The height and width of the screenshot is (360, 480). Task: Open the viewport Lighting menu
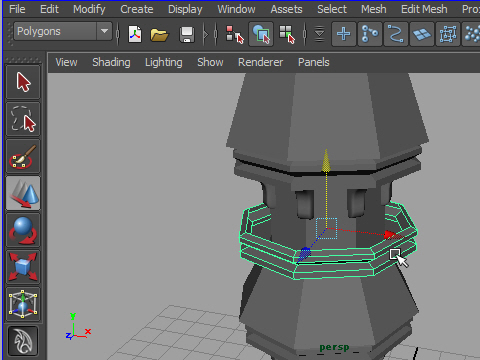coord(163,62)
